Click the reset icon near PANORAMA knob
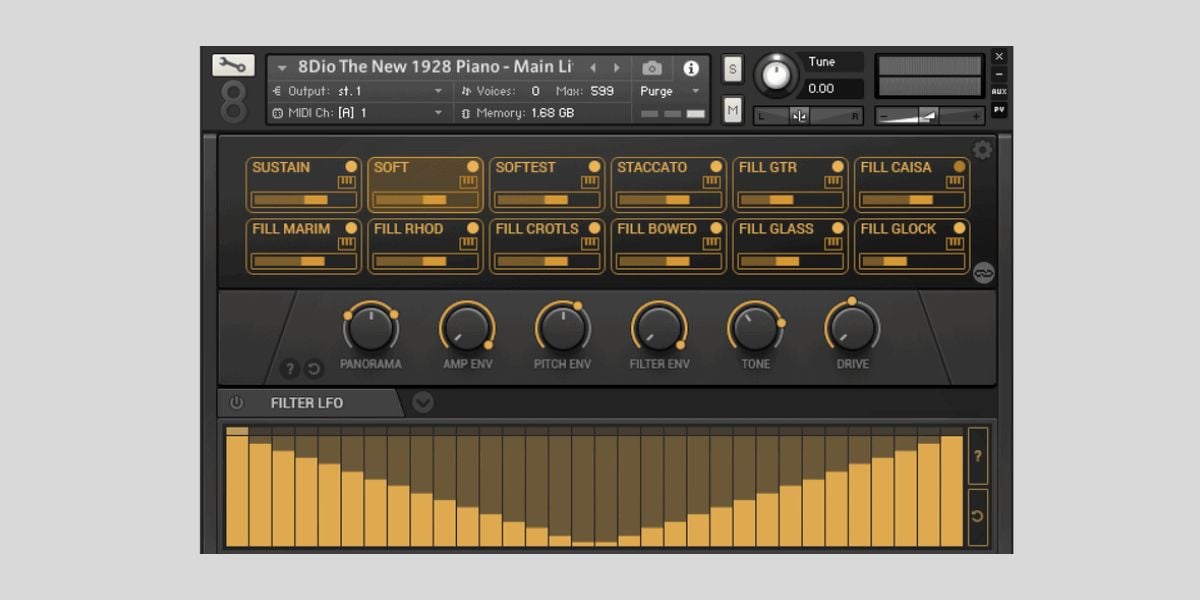 (313, 369)
